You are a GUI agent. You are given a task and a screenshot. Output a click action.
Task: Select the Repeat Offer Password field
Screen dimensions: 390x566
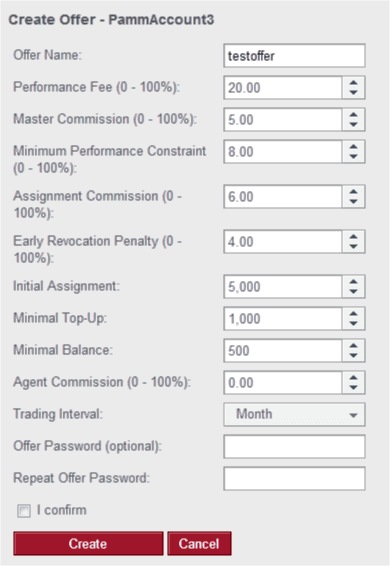tap(294, 479)
